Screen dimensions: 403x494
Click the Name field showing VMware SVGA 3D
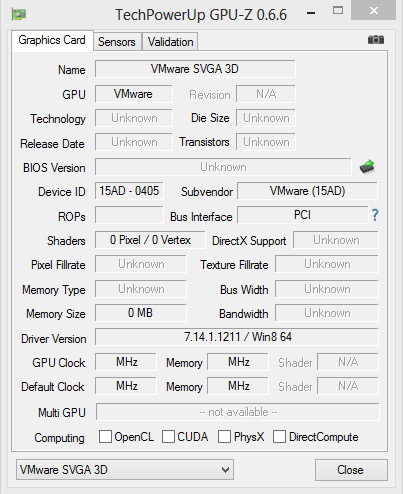[195, 69]
